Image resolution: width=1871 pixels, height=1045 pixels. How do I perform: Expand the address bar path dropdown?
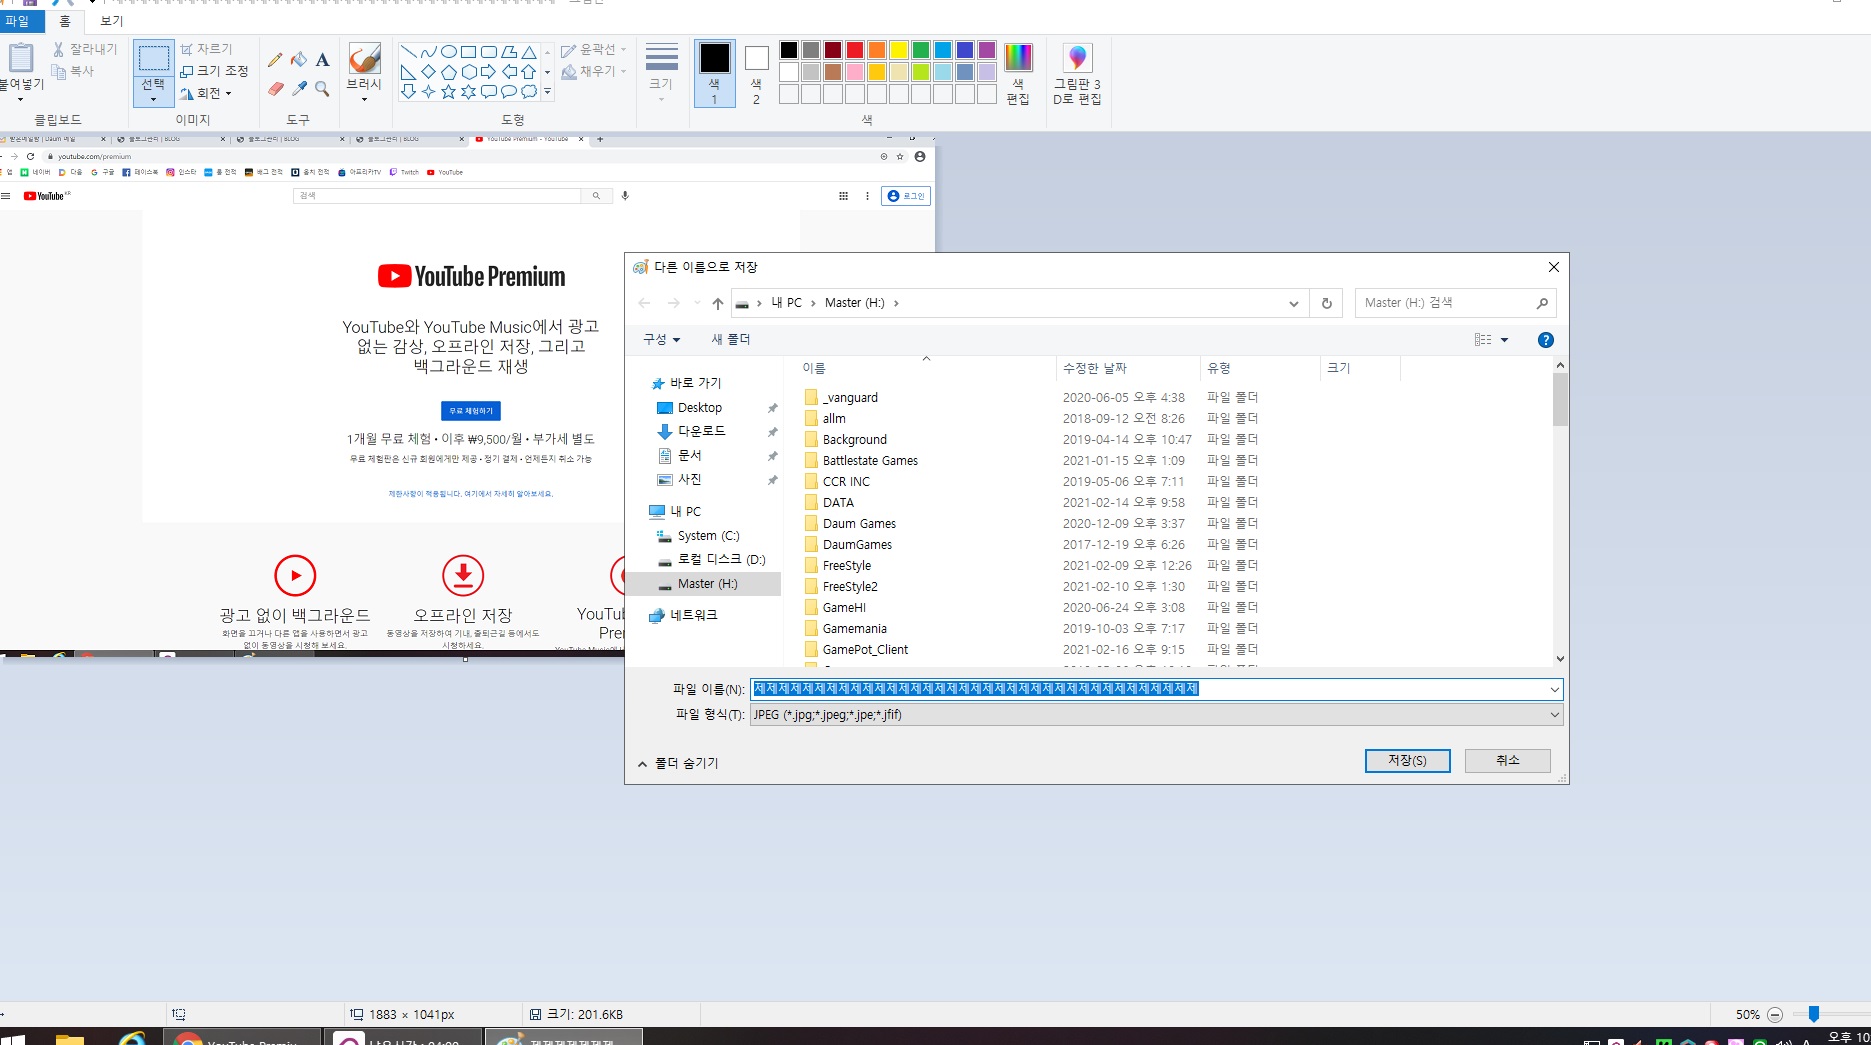pos(1293,303)
